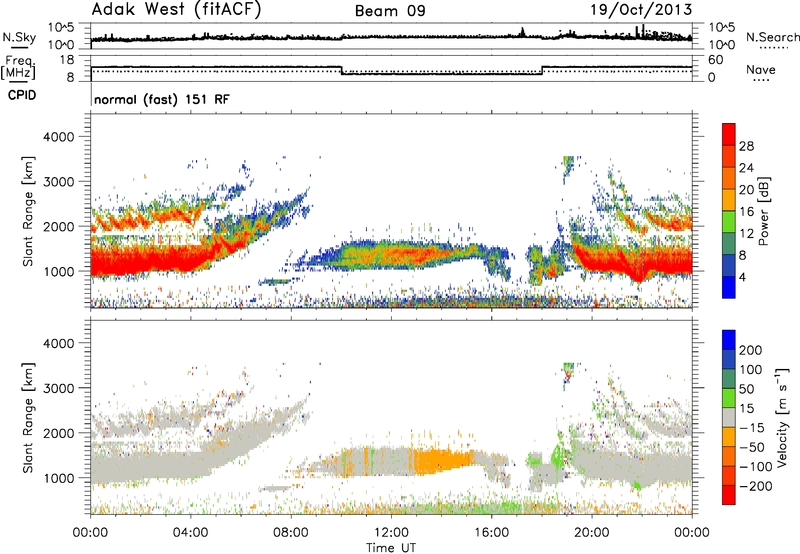This screenshot has width=800, height=554.
Task: Click the 'CPID' label
Action: point(22,95)
